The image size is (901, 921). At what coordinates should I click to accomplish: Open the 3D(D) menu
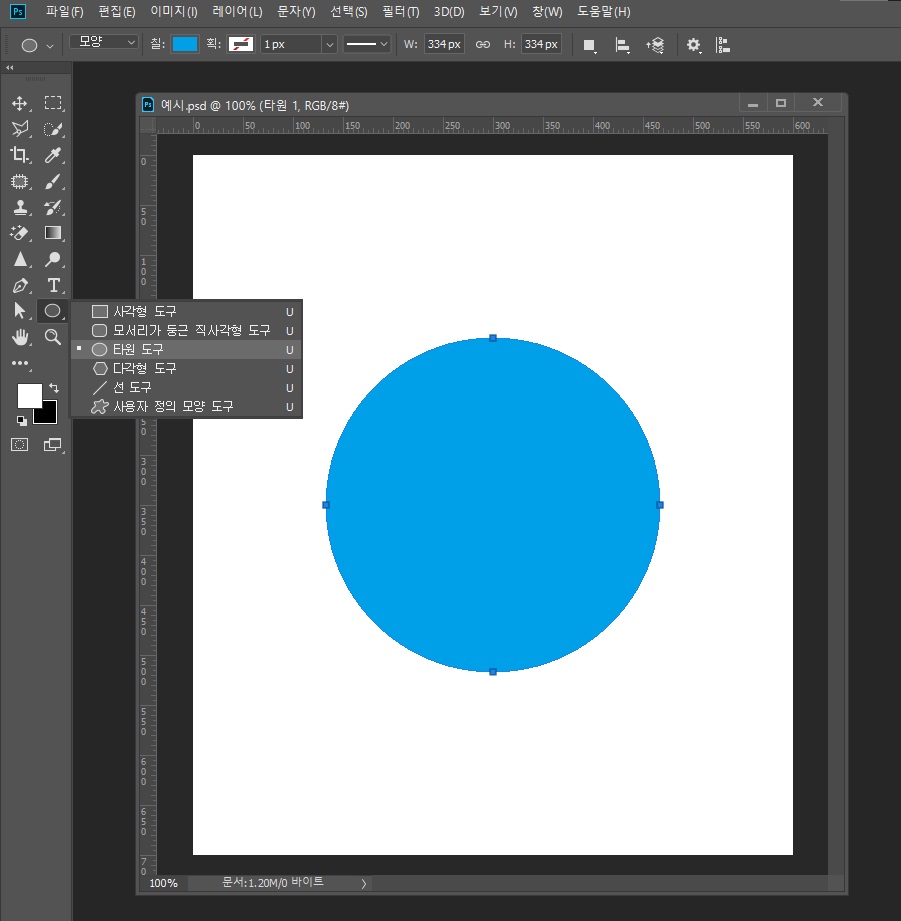click(x=449, y=12)
